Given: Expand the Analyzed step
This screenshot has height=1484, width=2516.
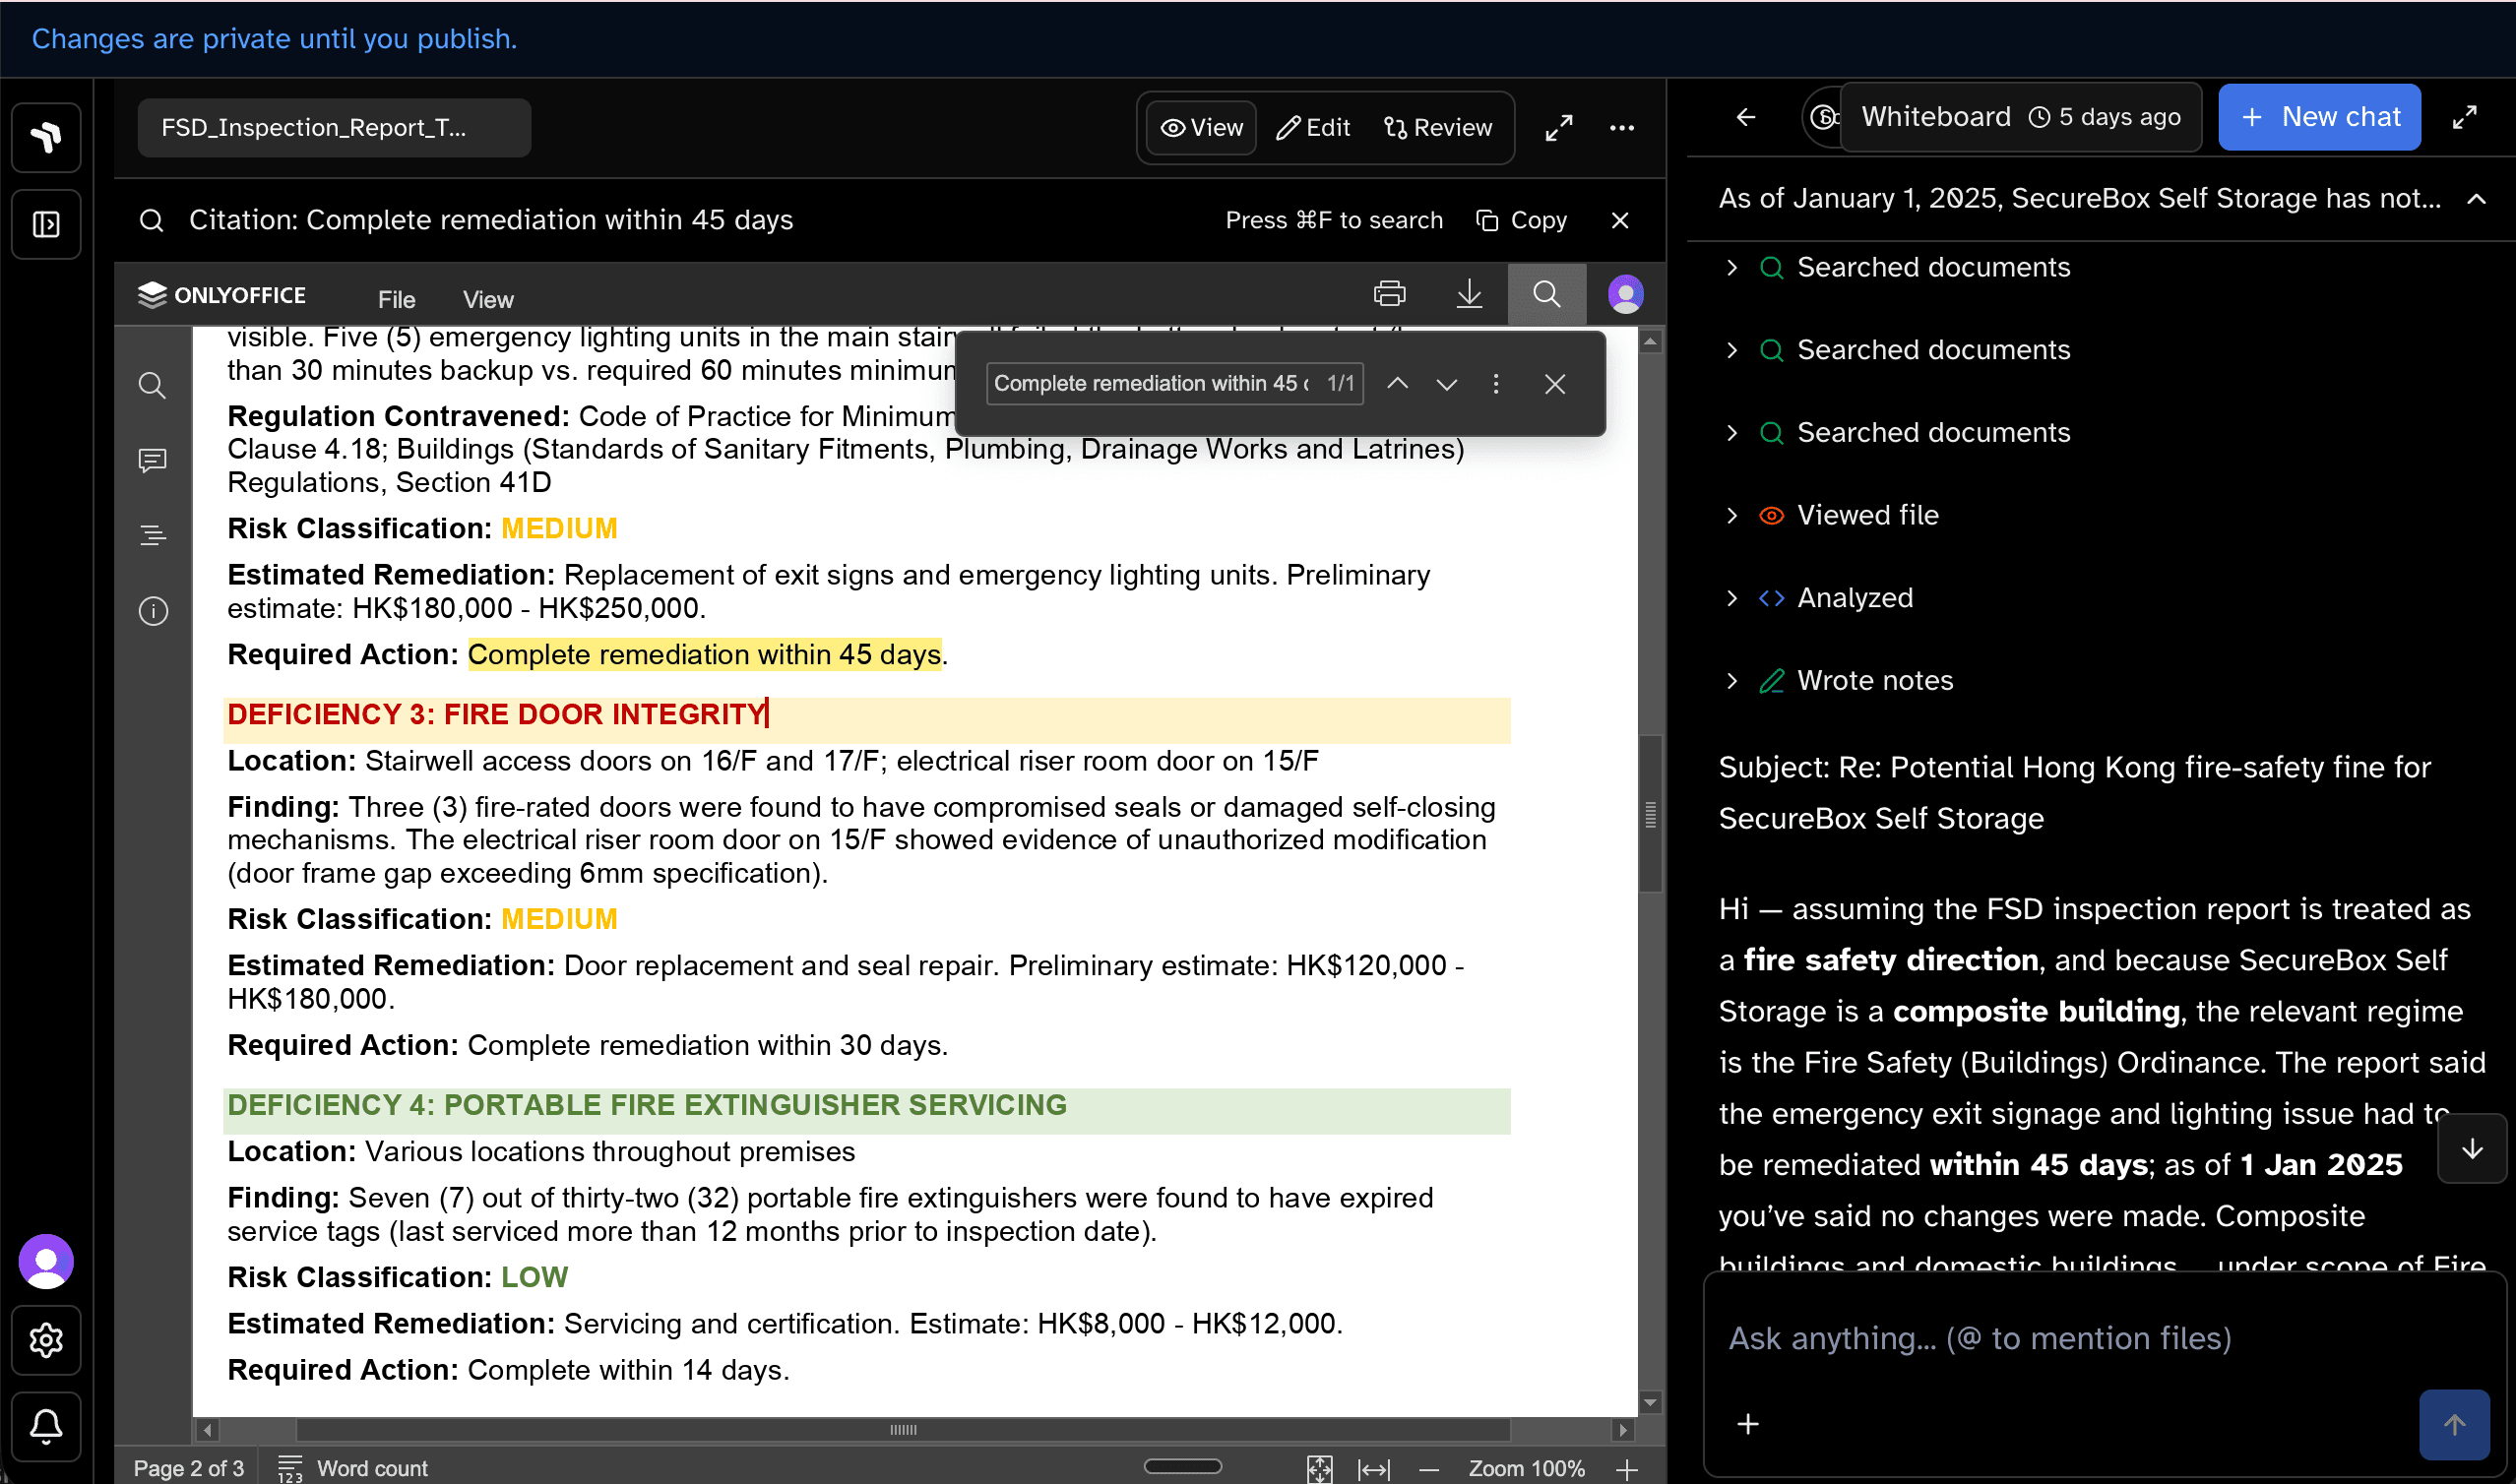Looking at the screenshot, I should click(1732, 598).
